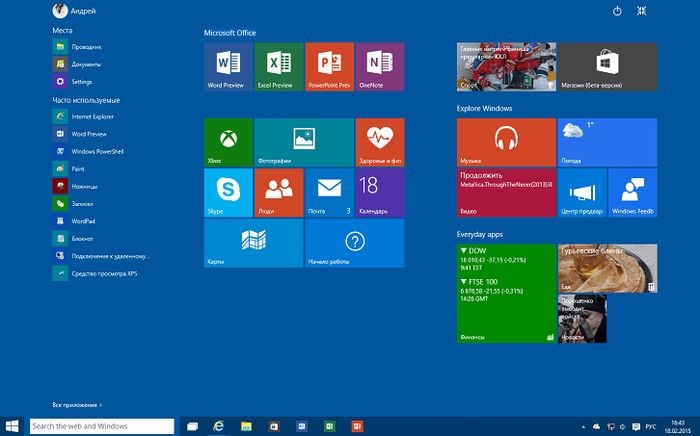Screen dimensions: 700x436
Task: Open the Word Preview tile
Action: [228, 67]
